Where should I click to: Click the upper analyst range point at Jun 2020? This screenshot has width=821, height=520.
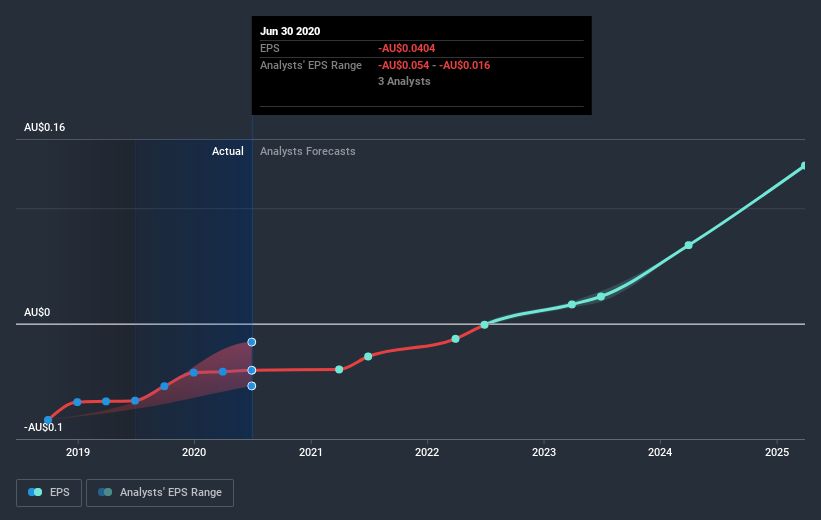[x=252, y=342]
